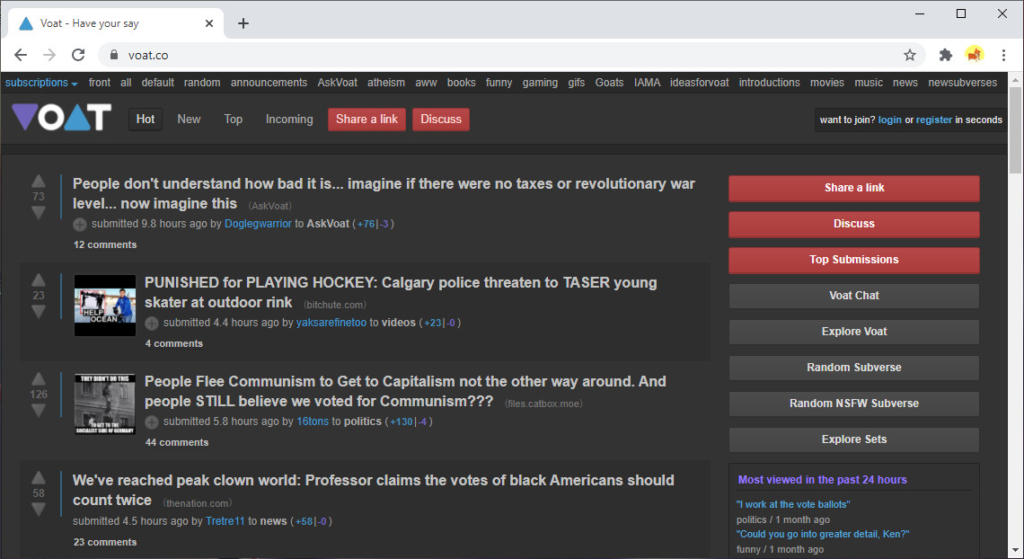Reload the page
Screen dimensions: 1024x559
(x=78, y=55)
